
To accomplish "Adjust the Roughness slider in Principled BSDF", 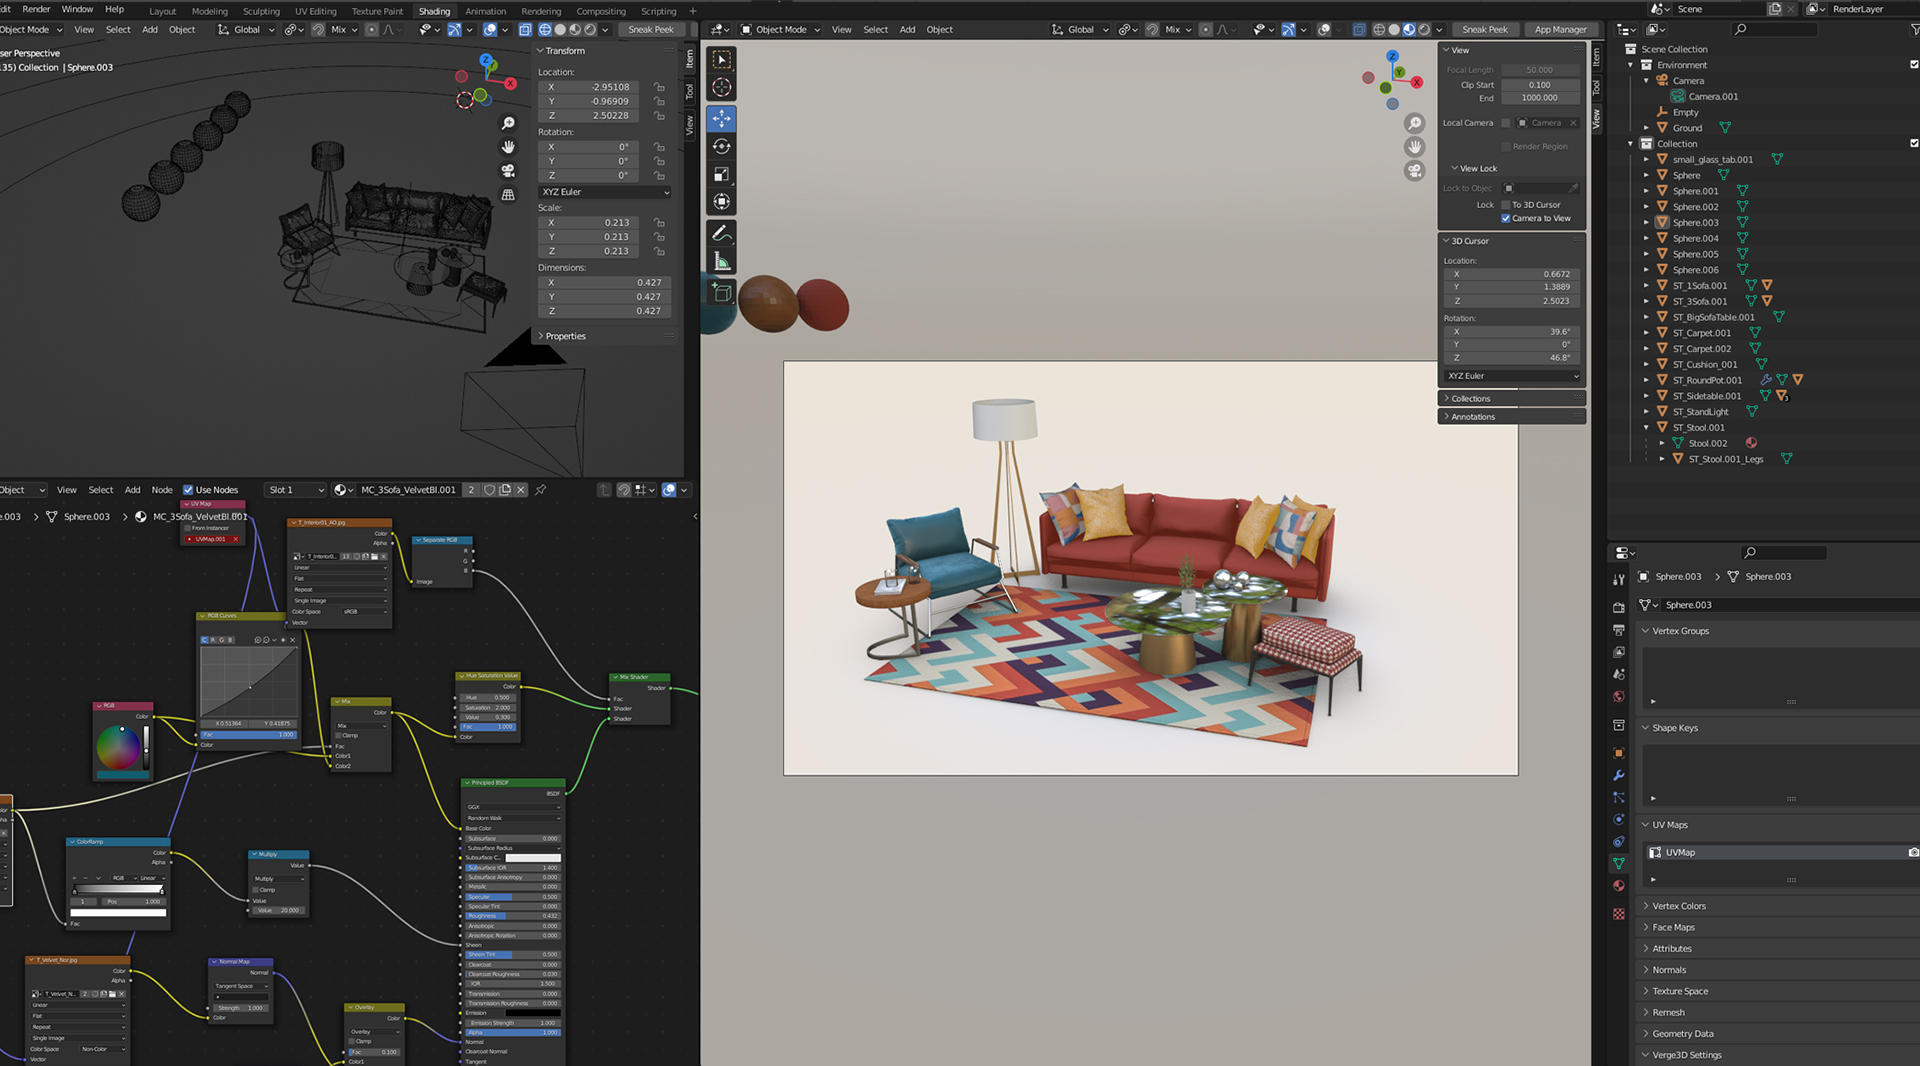I will point(512,915).
